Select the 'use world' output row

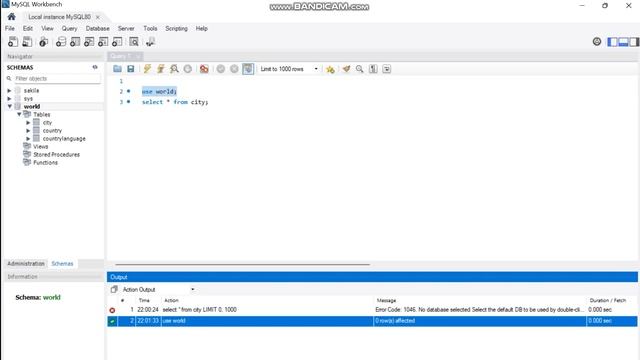coord(372,321)
